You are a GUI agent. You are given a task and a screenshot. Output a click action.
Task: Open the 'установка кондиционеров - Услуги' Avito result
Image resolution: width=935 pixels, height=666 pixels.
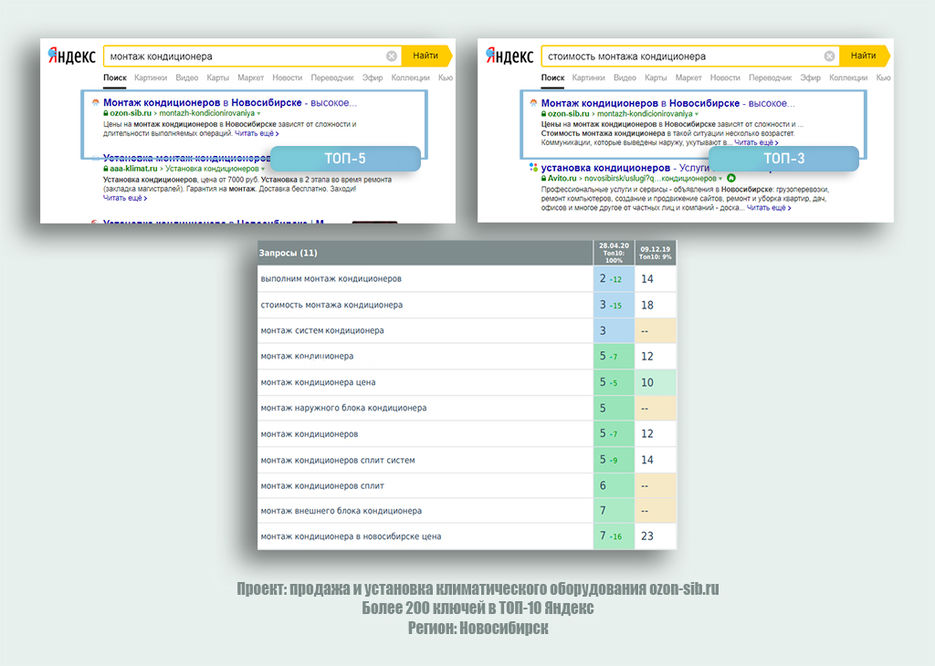coord(625,168)
